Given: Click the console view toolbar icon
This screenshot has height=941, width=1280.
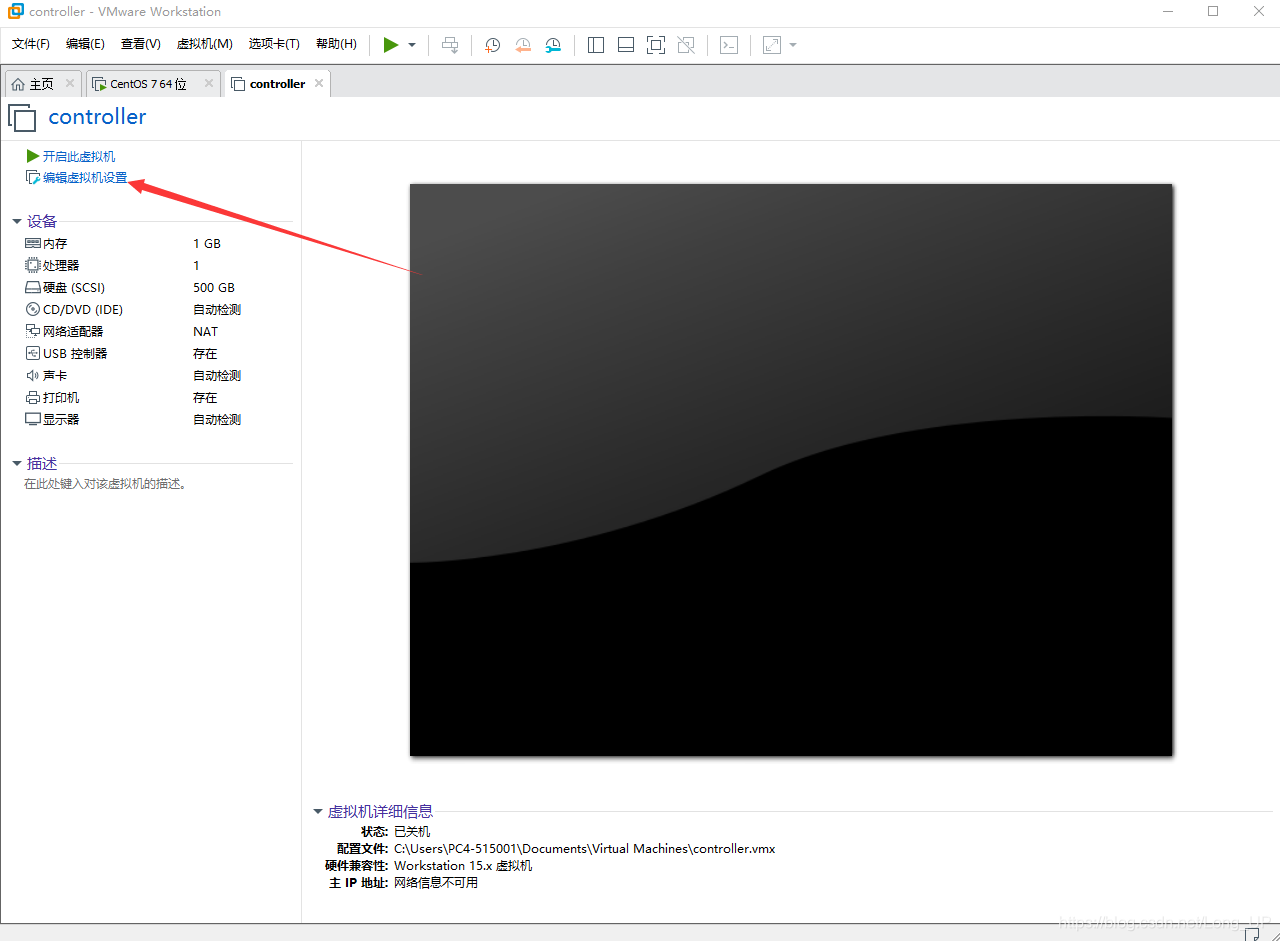Looking at the screenshot, I should tap(729, 45).
